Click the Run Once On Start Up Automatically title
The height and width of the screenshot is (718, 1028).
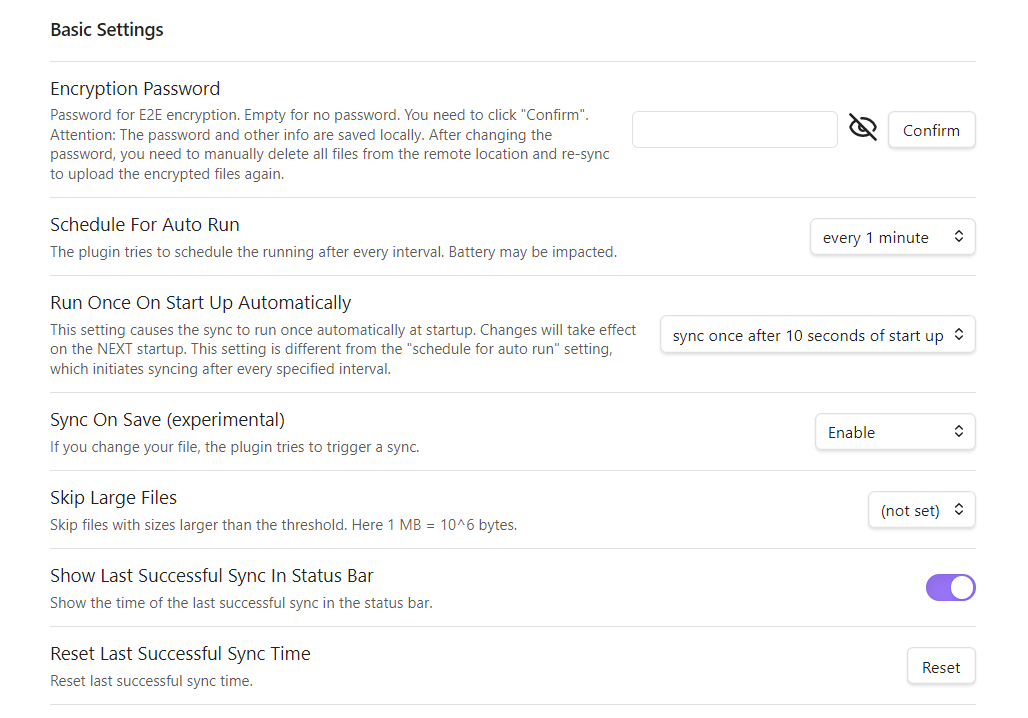click(x=201, y=303)
